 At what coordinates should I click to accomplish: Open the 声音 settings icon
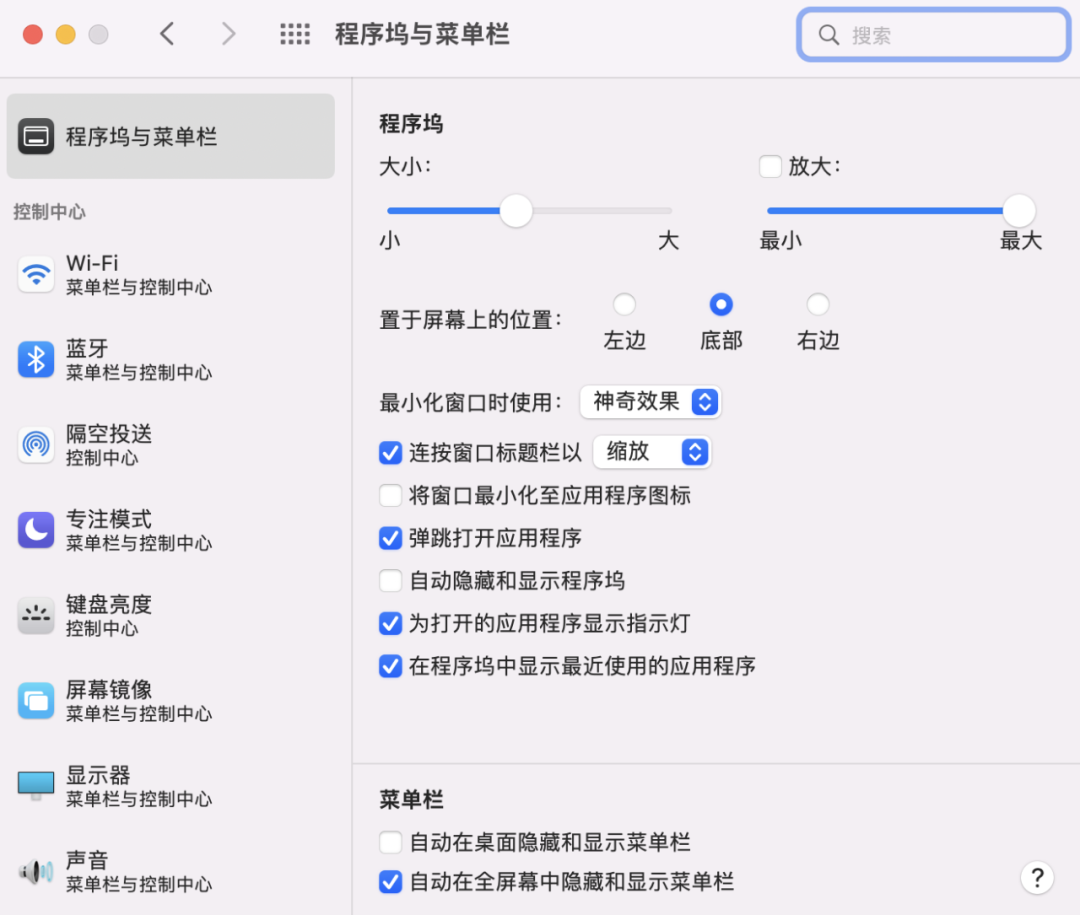[x=36, y=870]
